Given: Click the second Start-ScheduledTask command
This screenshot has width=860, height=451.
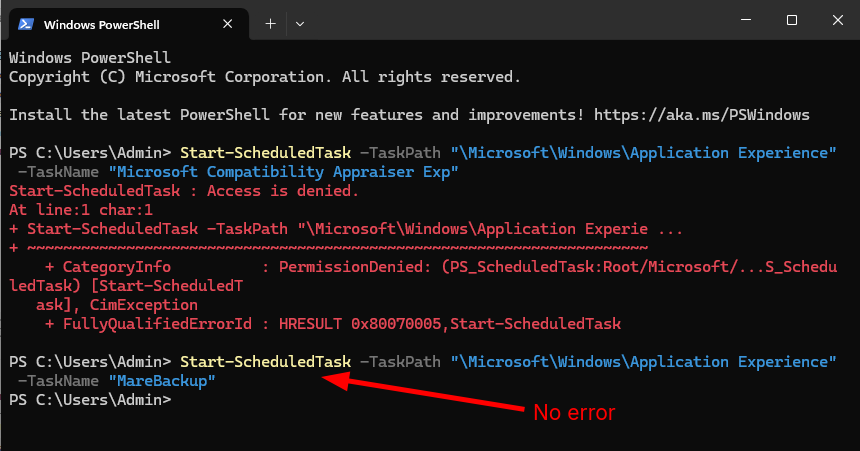Looking at the screenshot, I should click(265, 362).
